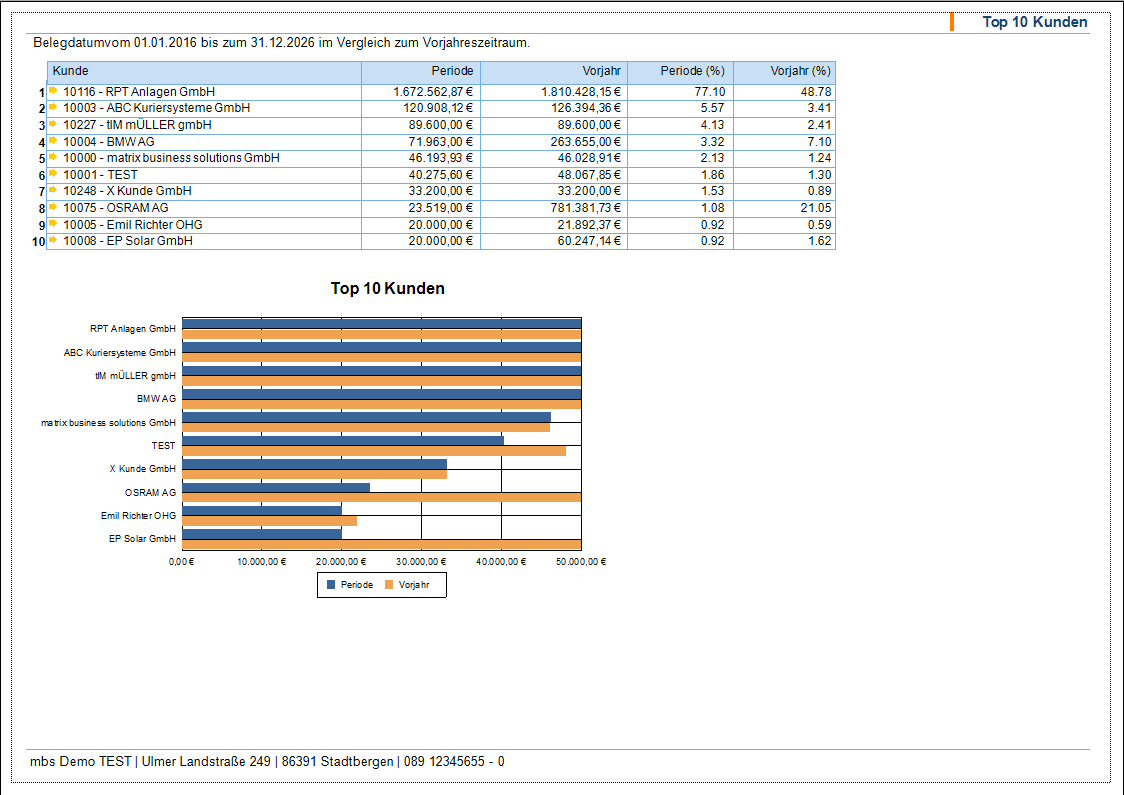The width and height of the screenshot is (1124, 795).
Task: Click the footer text mbs Demo TEST address
Action: click(x=267, y=761)
